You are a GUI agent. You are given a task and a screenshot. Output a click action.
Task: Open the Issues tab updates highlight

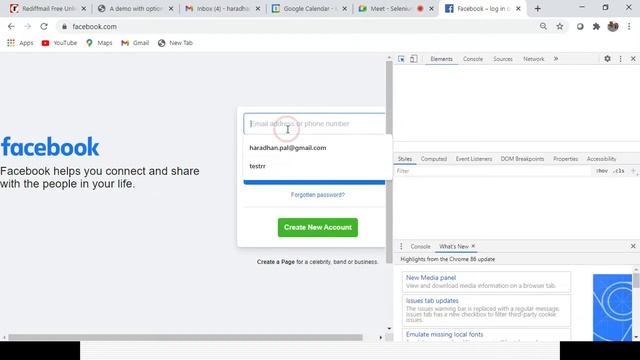(486, 311)
